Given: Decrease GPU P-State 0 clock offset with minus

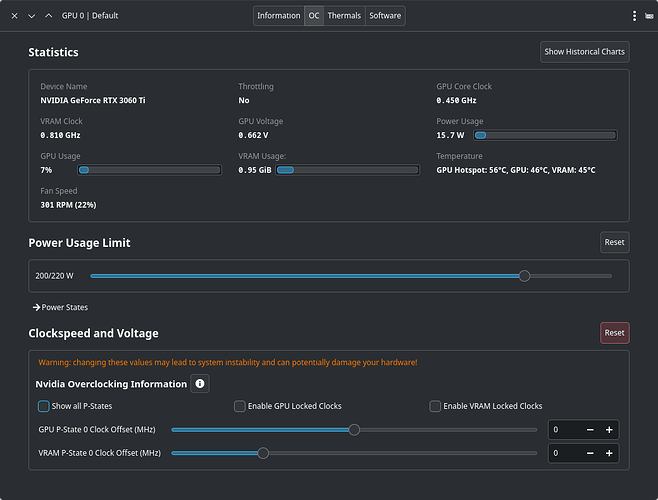Looking at the screenshot, I should click(590, 430).
